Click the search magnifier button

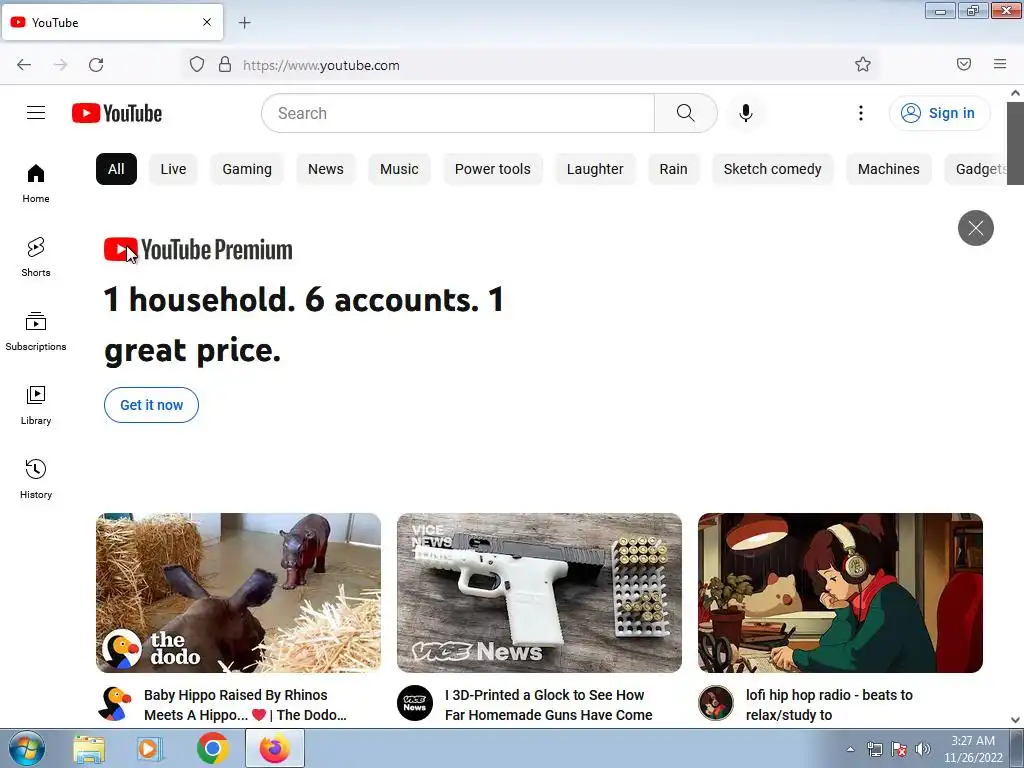[686, 113]
